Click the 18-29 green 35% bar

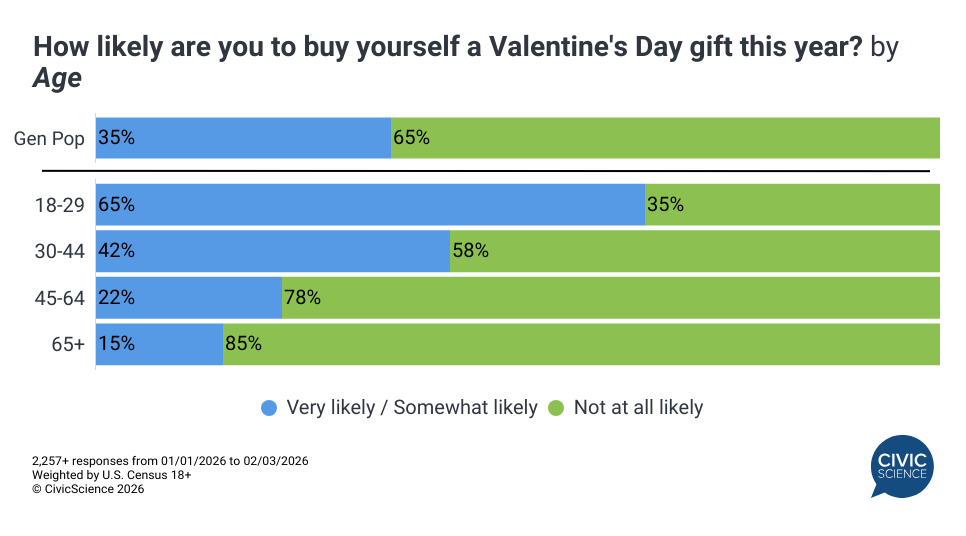pyautogui.click(x=792, y=204)
